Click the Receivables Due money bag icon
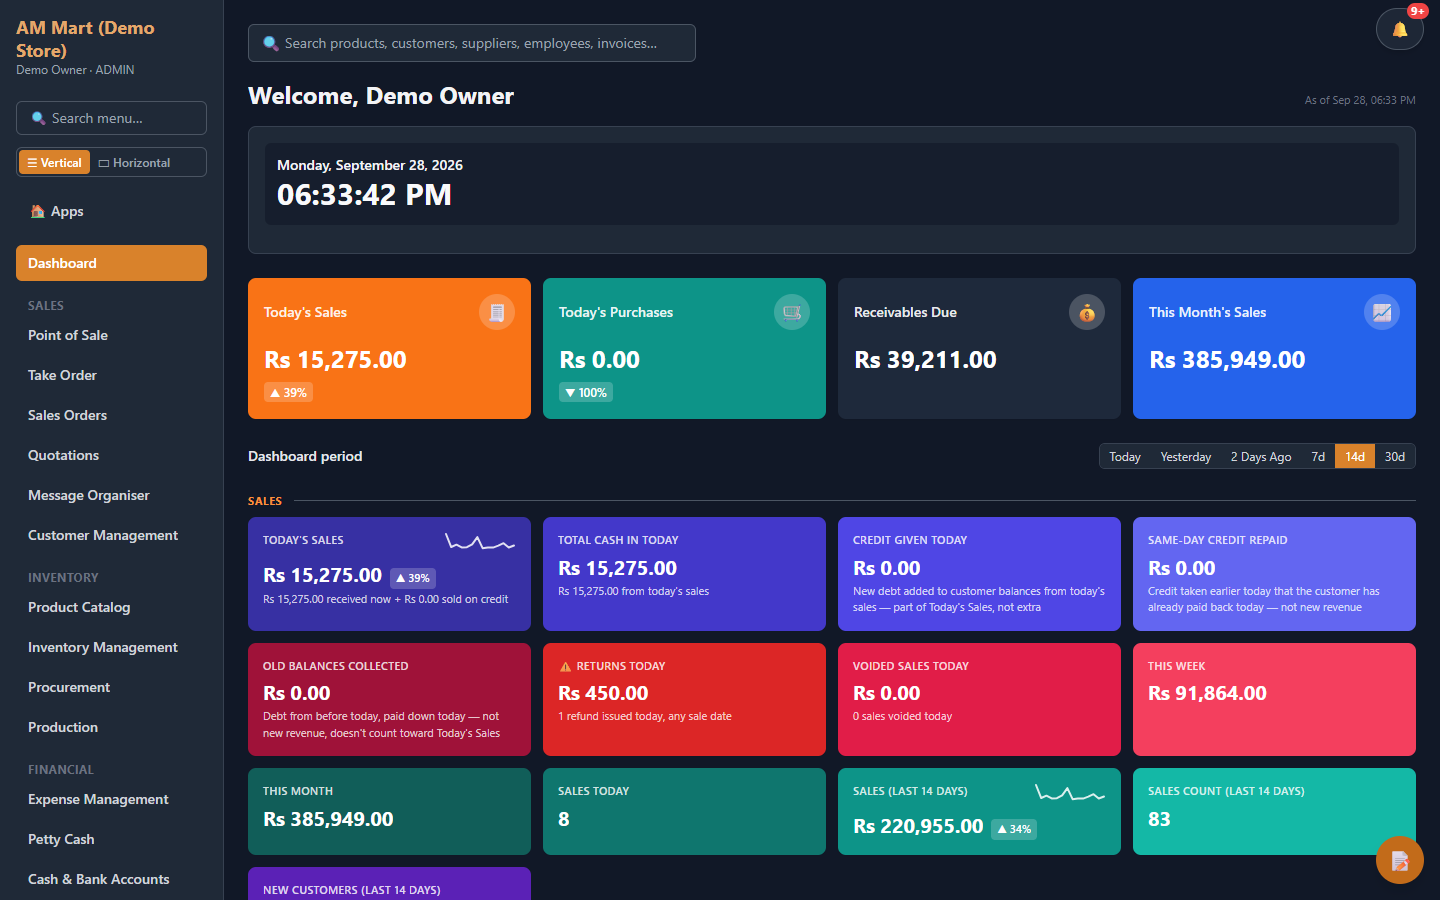 pos(1087,312)
